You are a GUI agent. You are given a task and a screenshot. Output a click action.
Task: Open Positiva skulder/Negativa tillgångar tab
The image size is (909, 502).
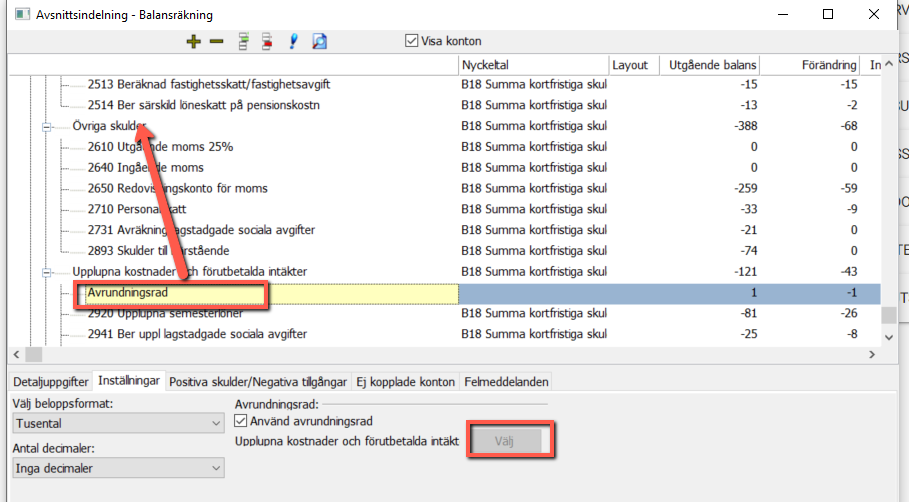(258, 382)
